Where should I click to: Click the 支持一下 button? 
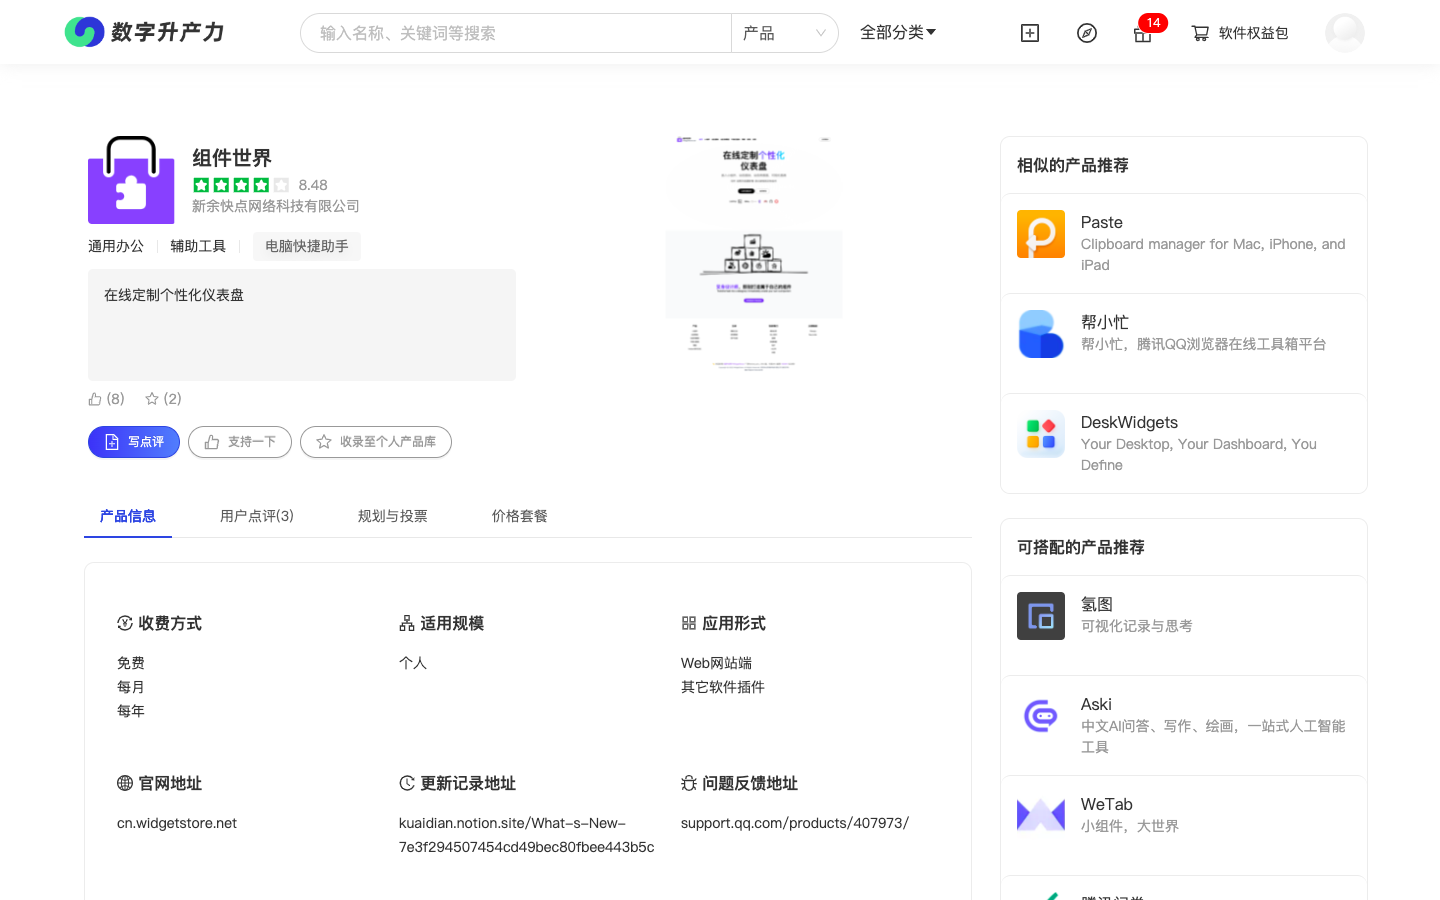[x=240, y=442]
